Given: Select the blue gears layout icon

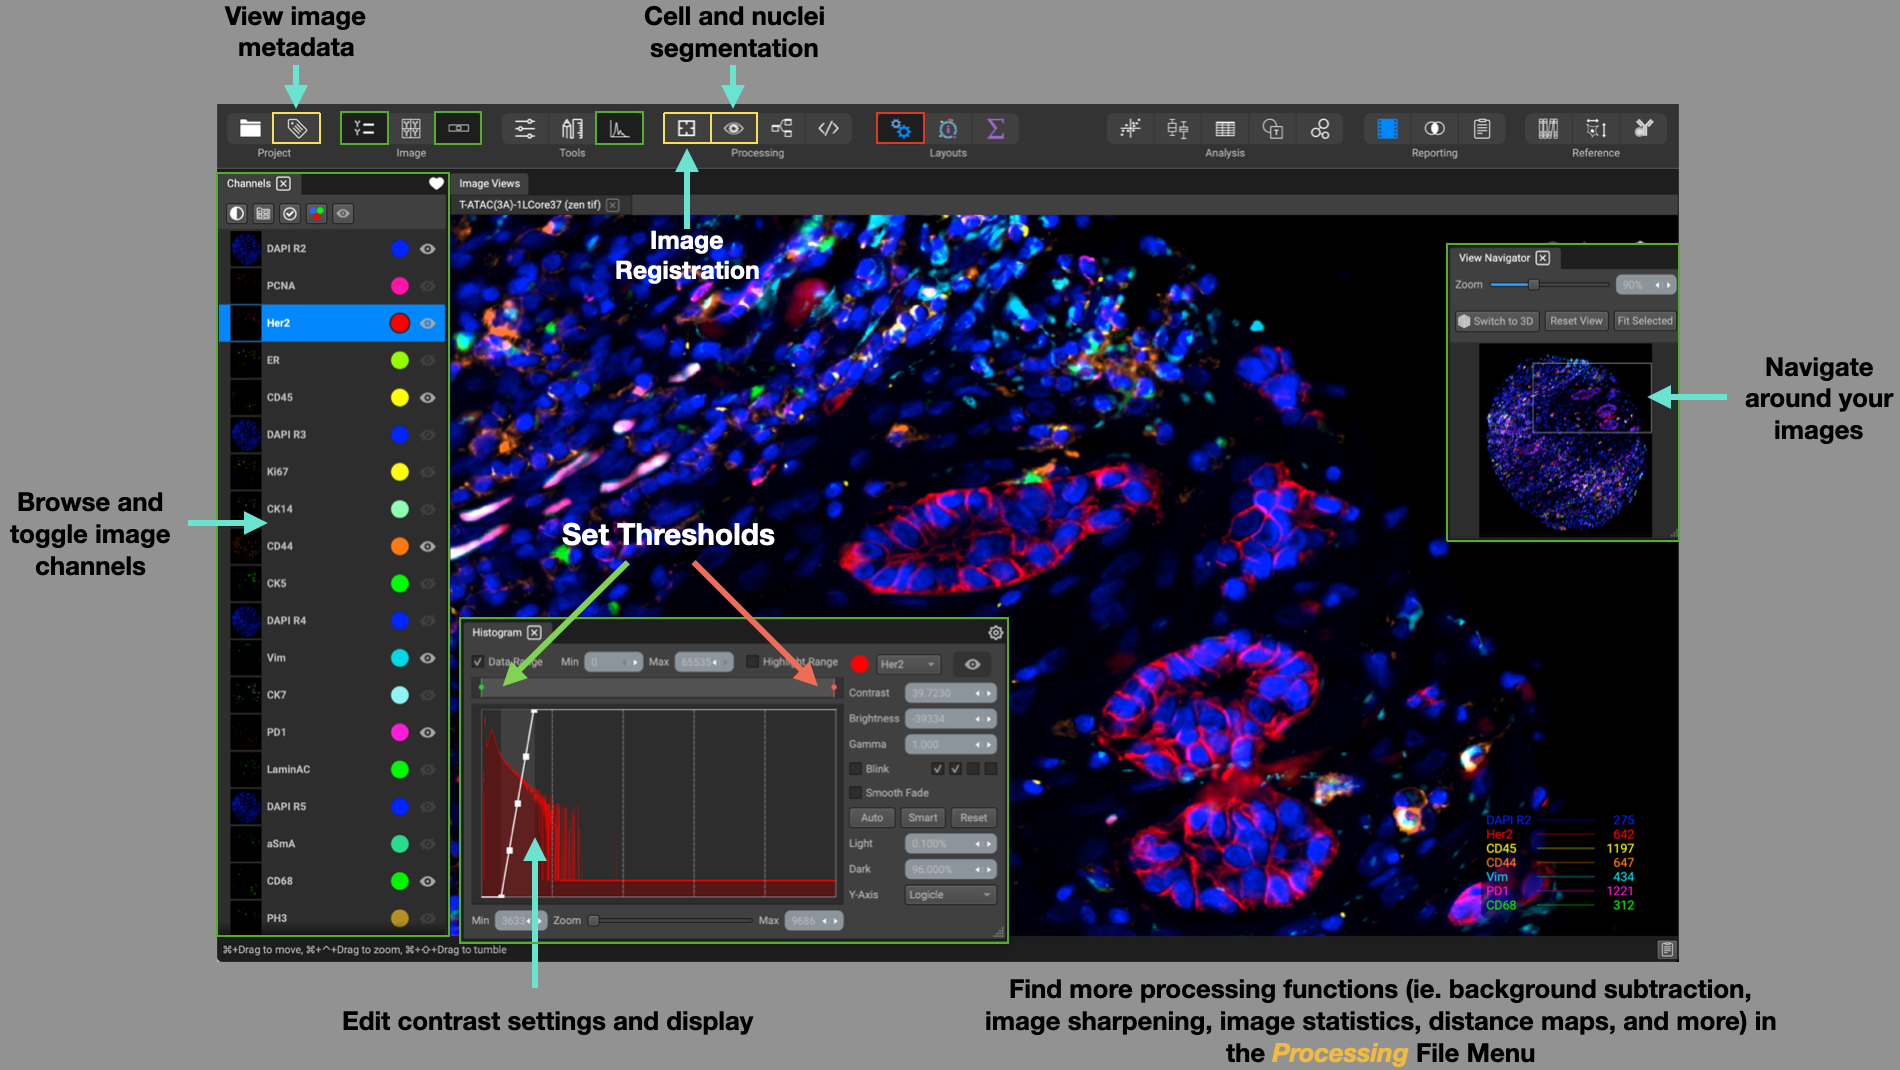Looking at the screenshot, I should coord(900,128).
